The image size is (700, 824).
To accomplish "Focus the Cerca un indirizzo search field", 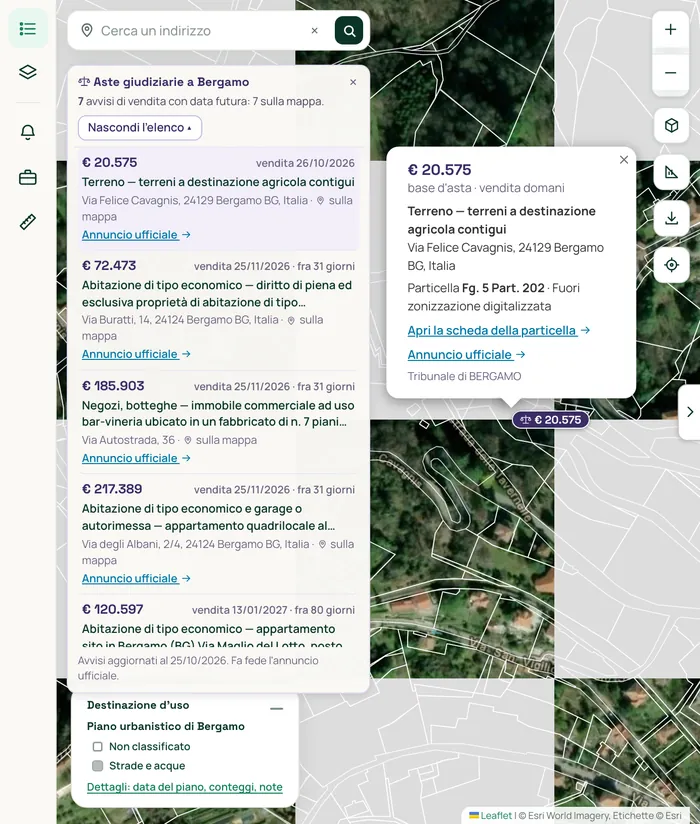I will tap(202, 30).
